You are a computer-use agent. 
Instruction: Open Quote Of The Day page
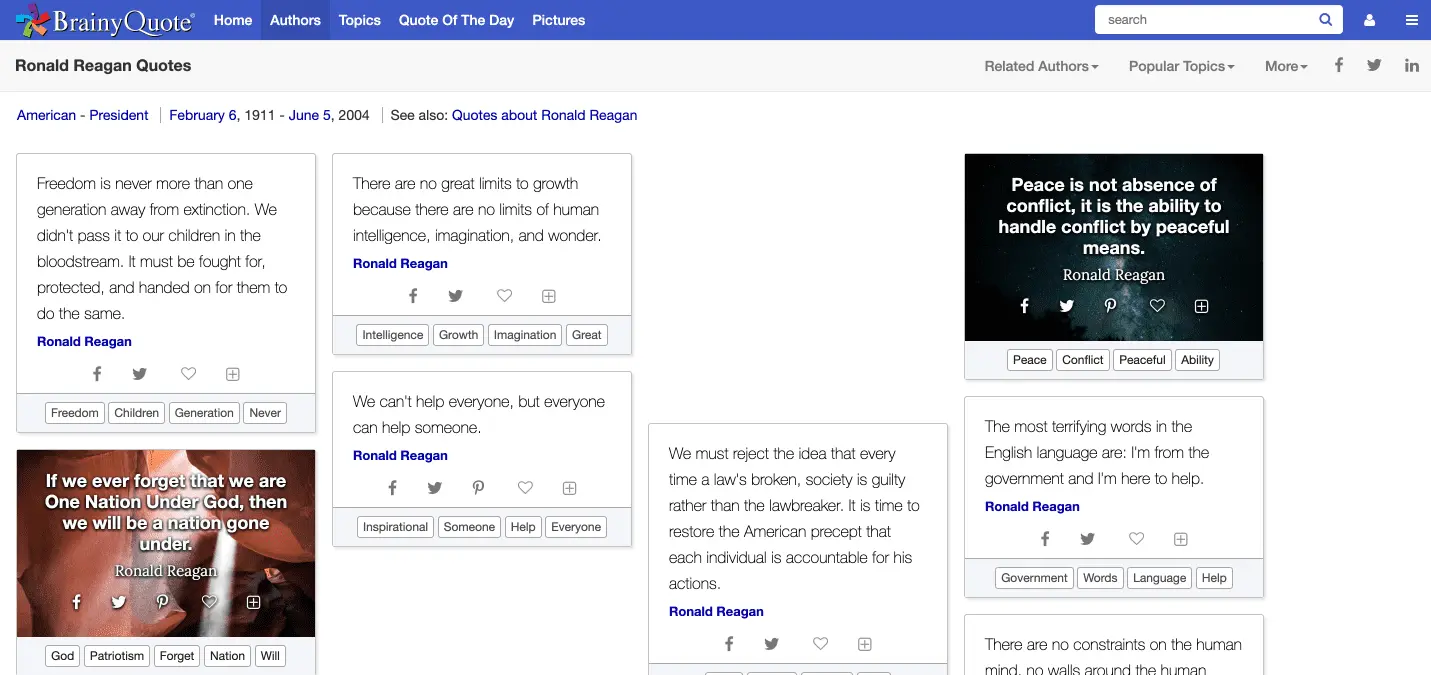point(456,20)
